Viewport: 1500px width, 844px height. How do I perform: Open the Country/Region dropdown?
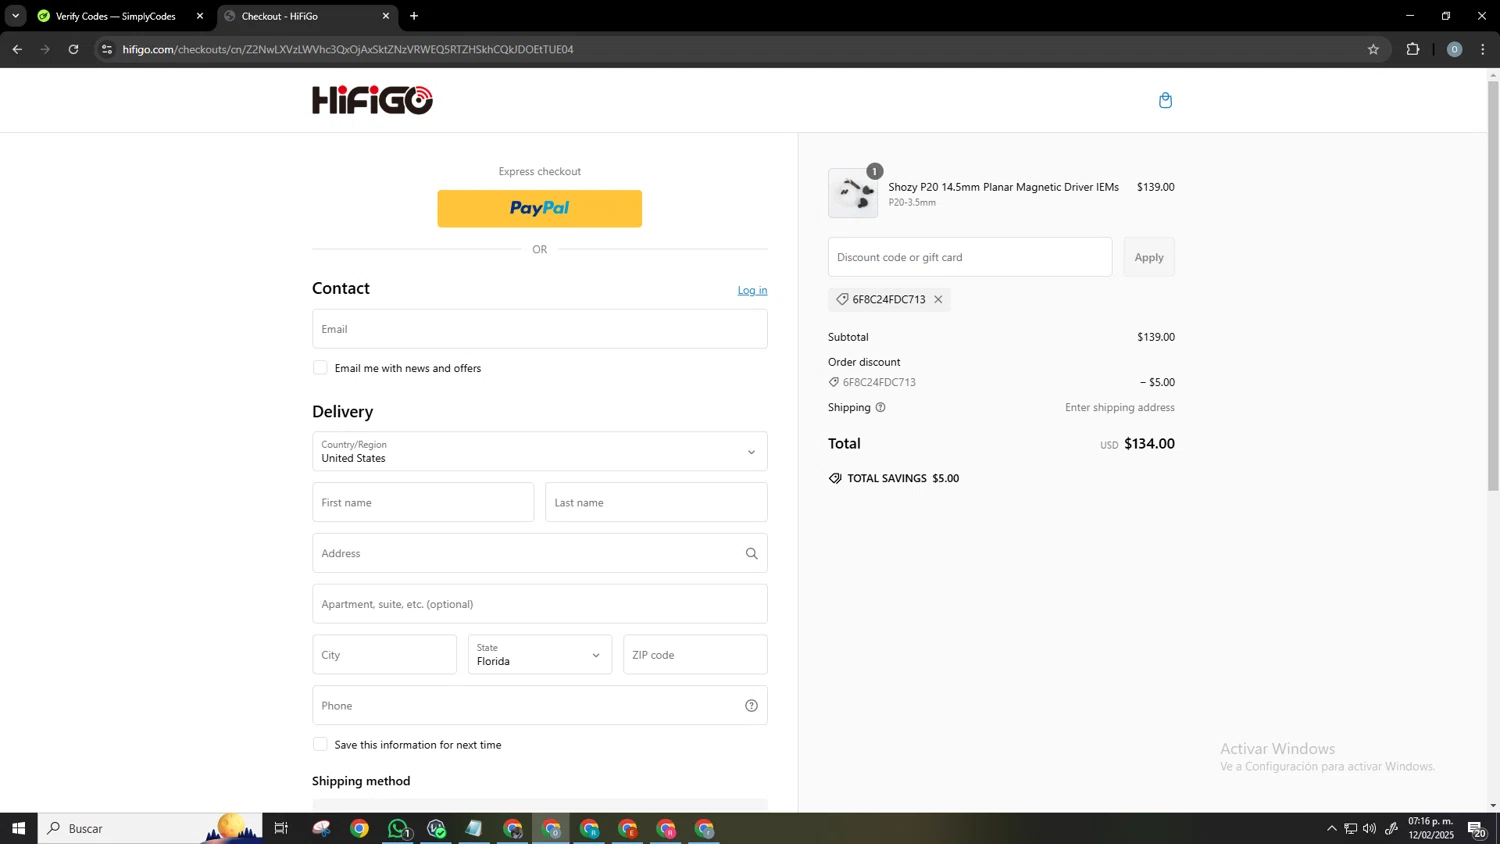(539, 451)
